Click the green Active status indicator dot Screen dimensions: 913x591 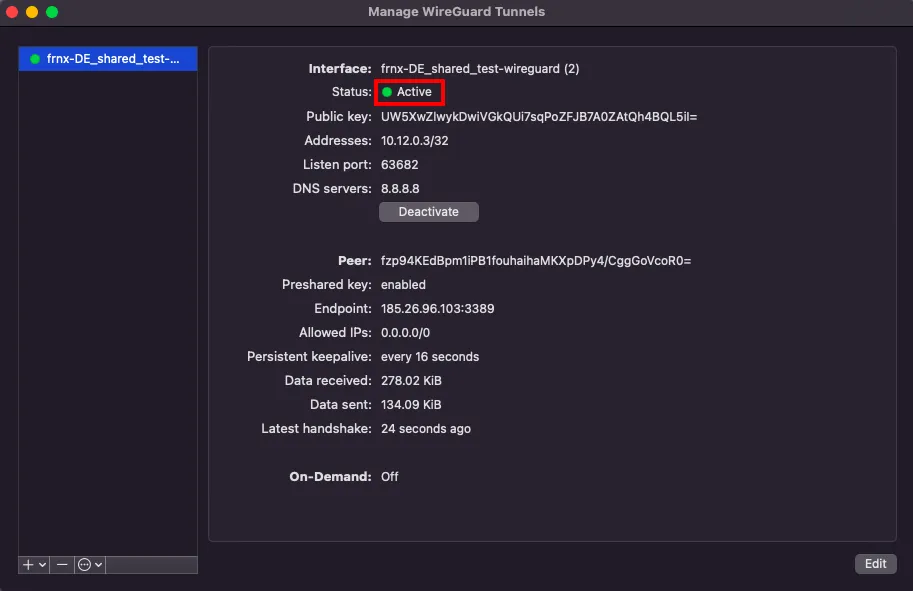387,92
